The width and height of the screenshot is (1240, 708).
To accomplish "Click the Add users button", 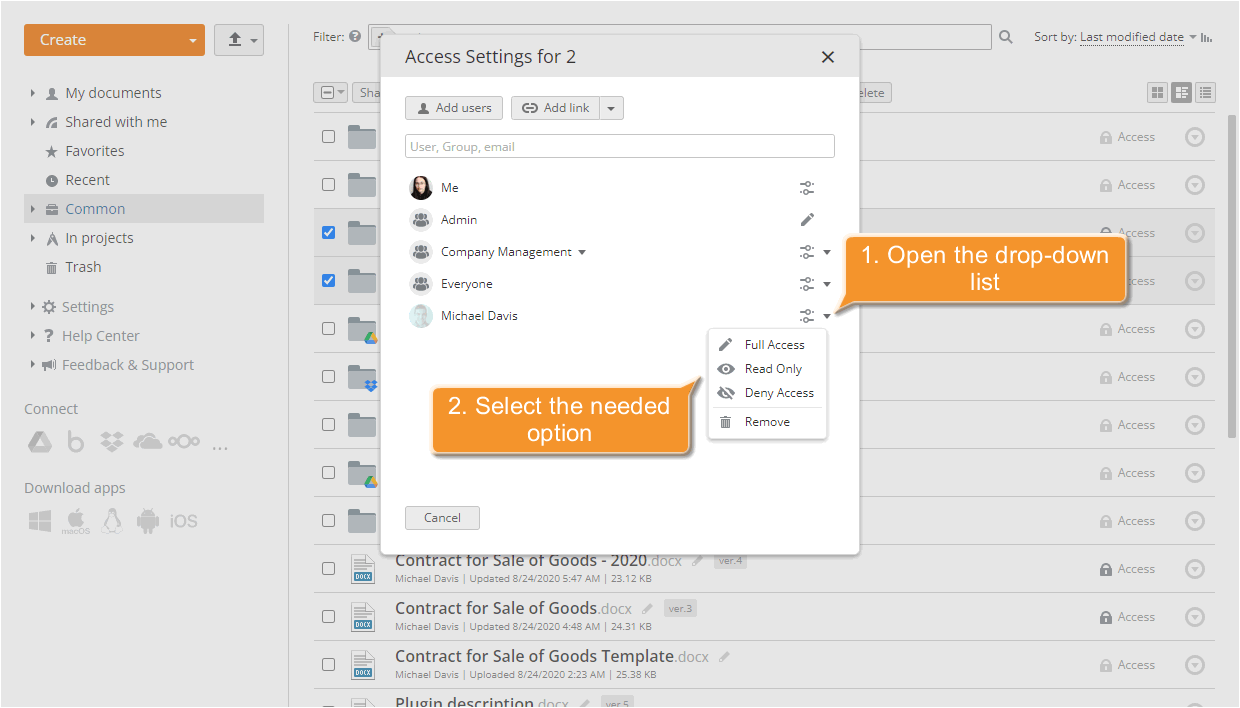I will pos(453,108).
